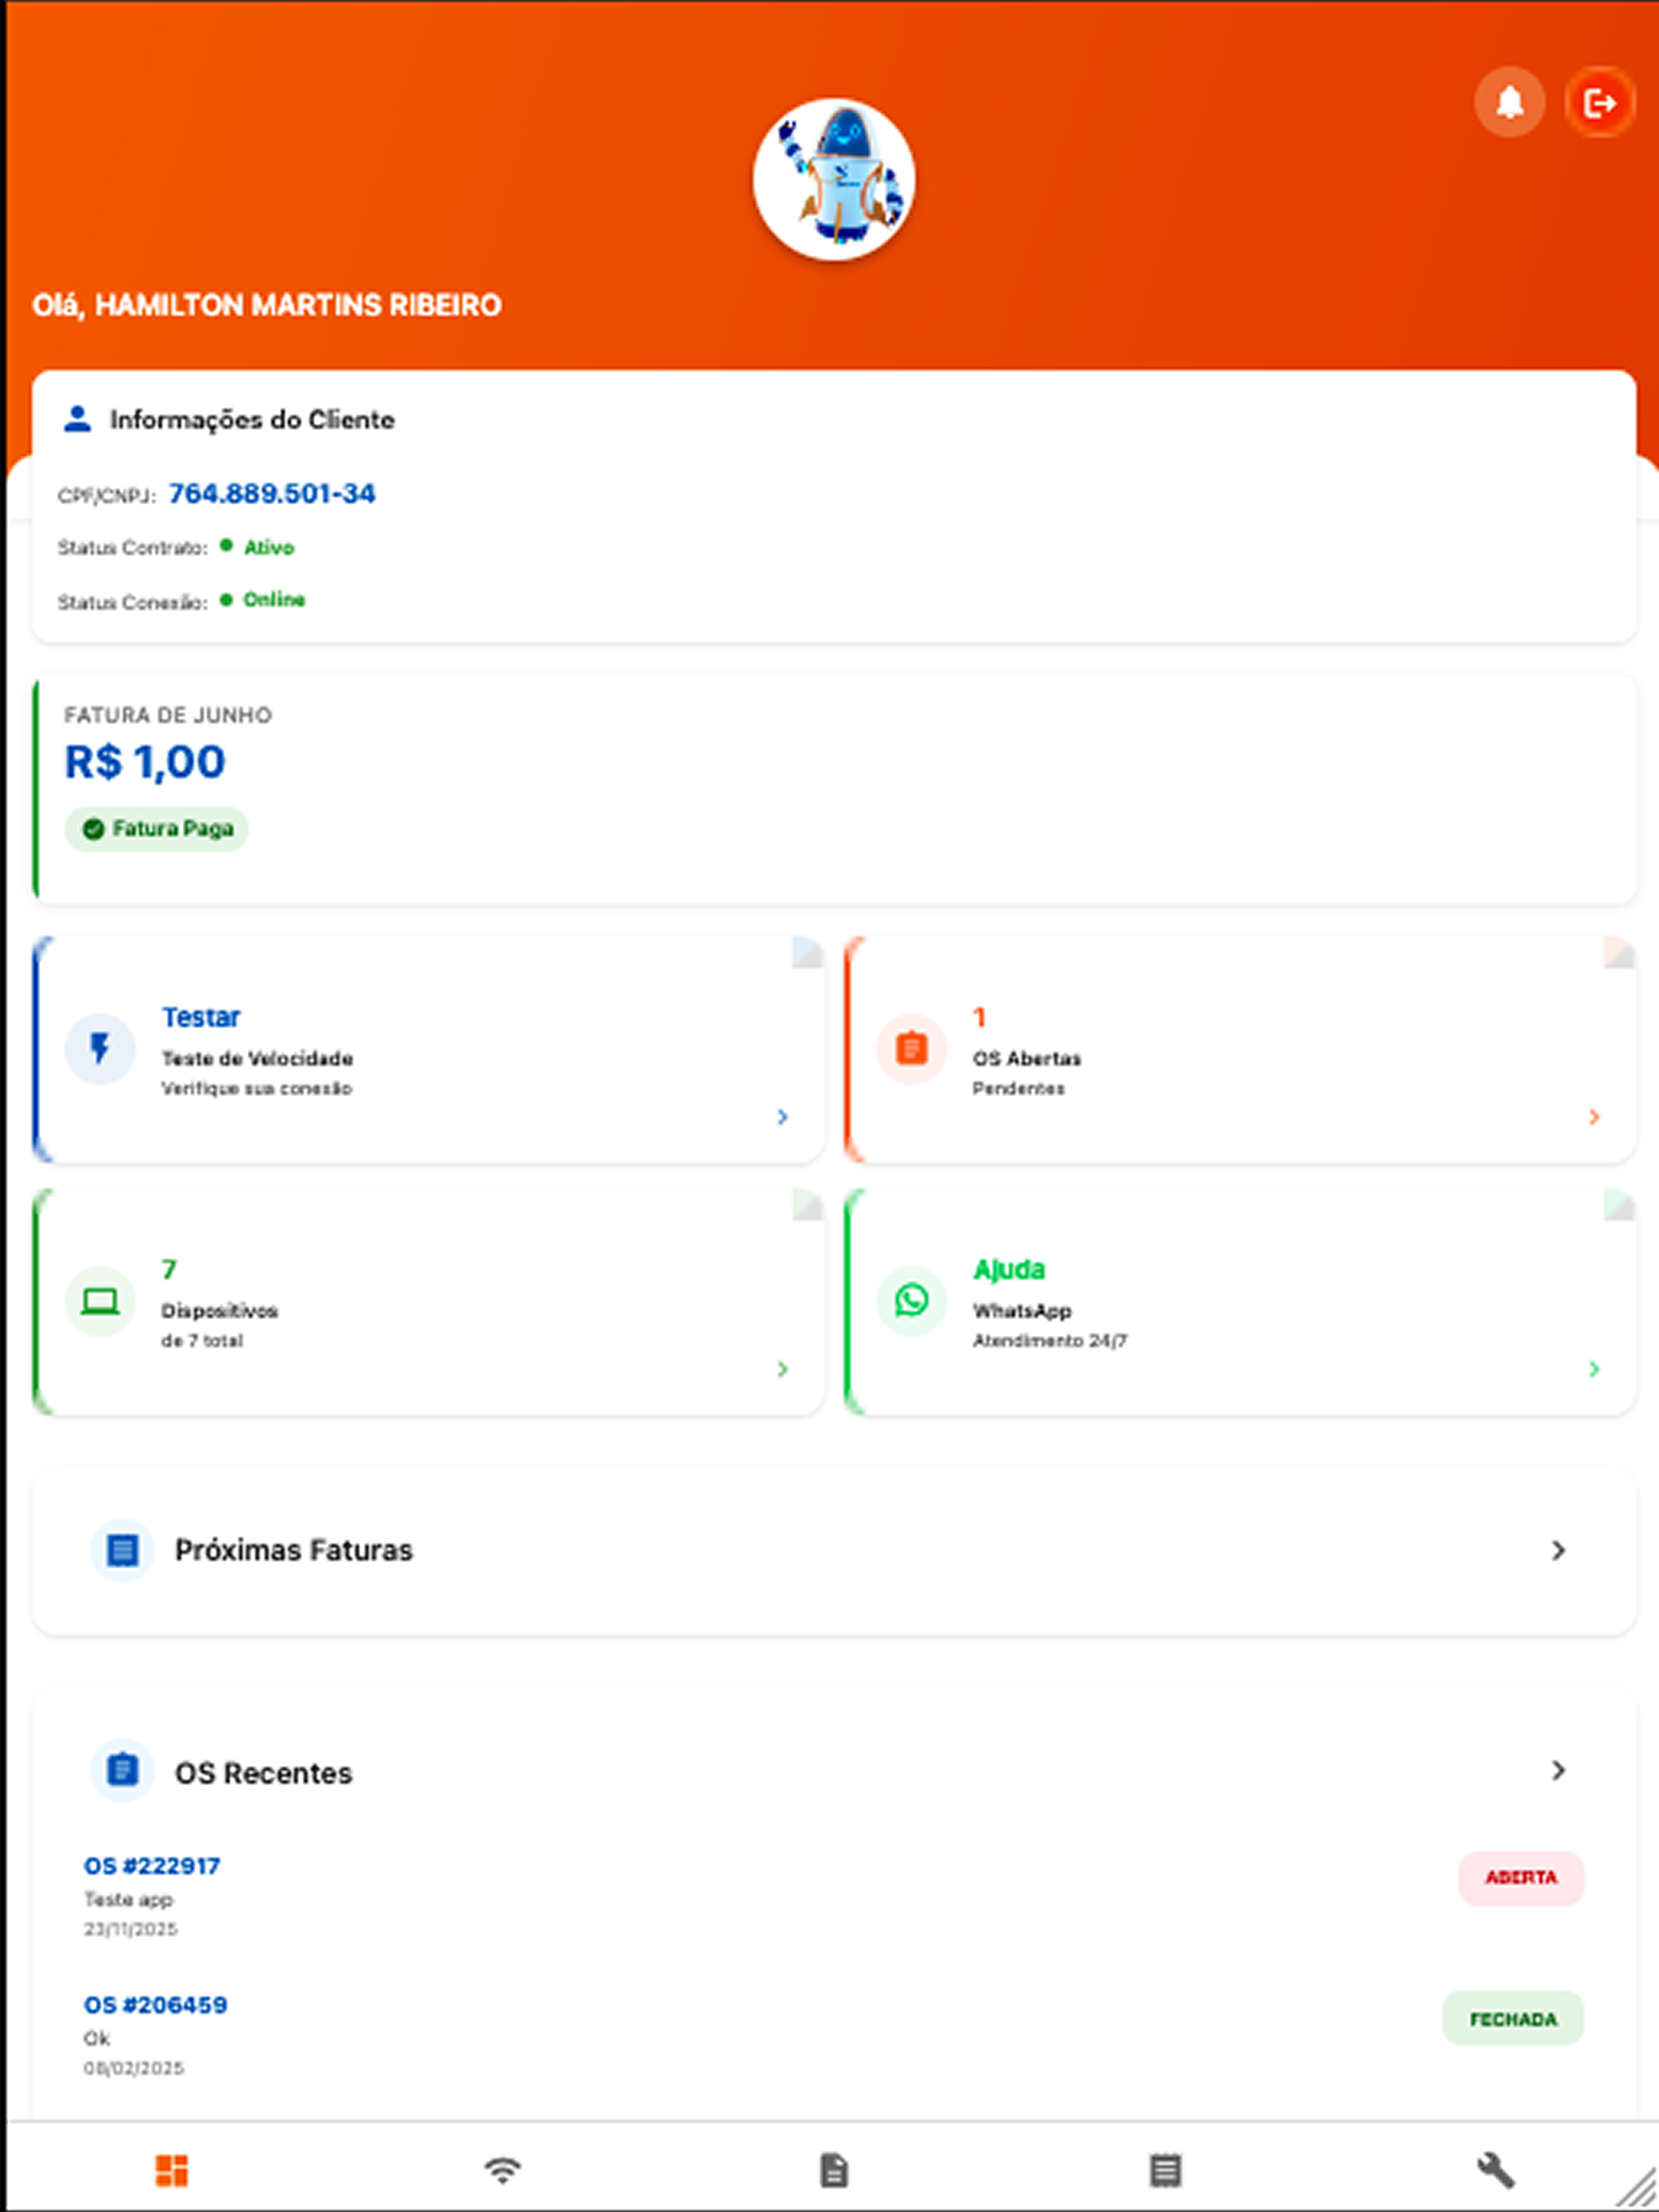Click the Próximas Faturas invoice icon
The width and height of the screenshot is (1659, 2212).
pyautogui.click(x=122, y=1550)
